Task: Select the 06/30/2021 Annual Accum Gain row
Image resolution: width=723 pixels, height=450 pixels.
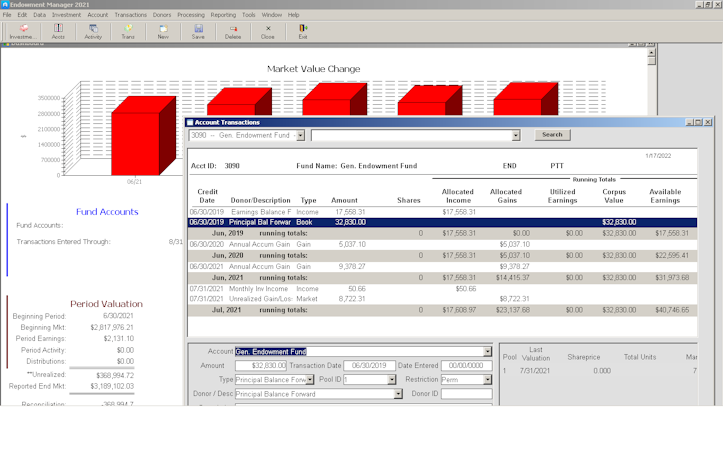Action: [442, 266]
